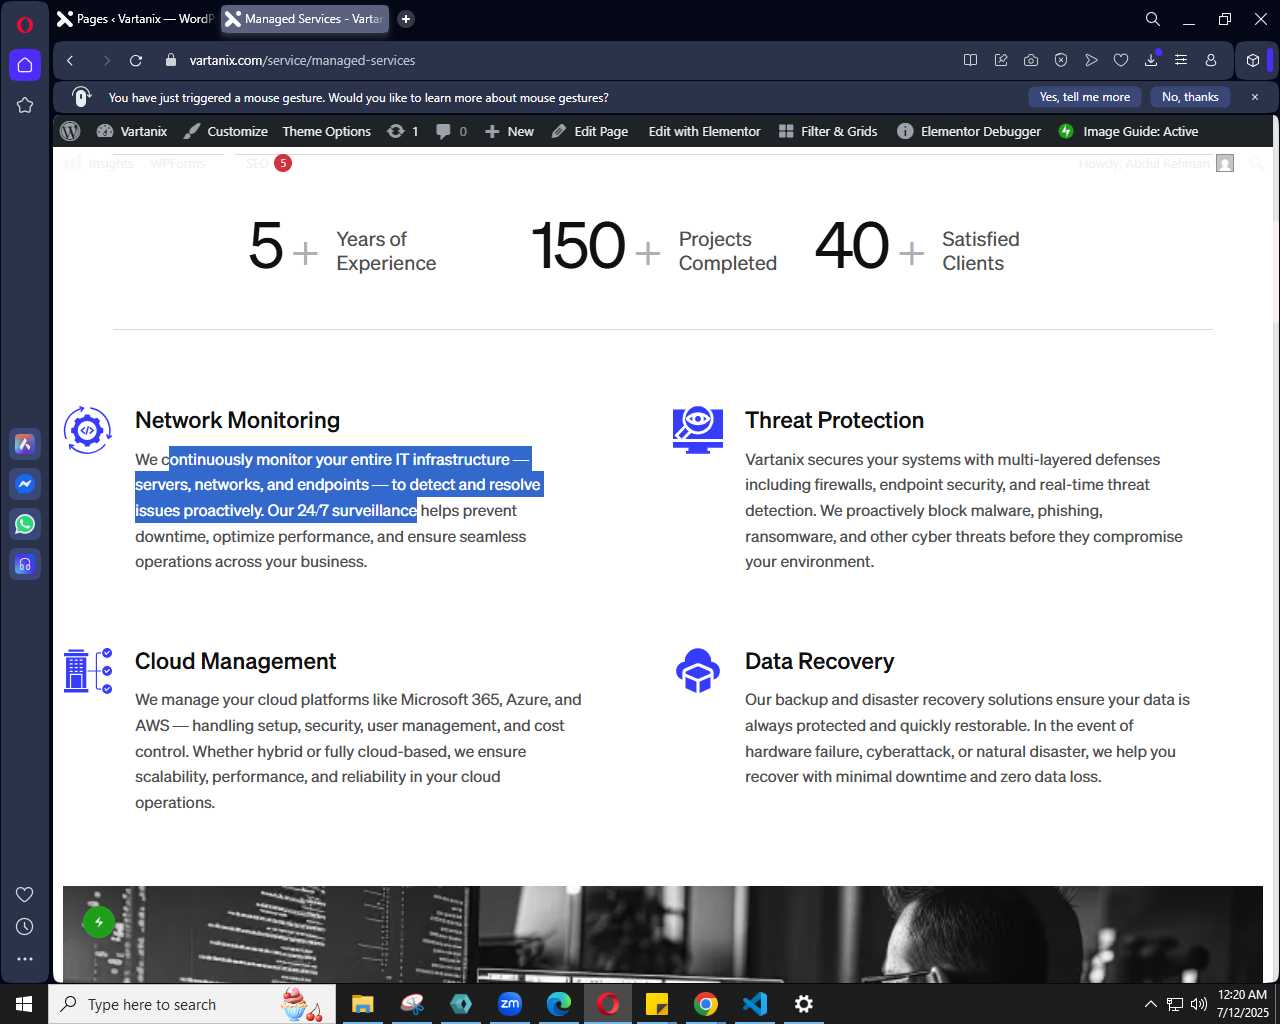Open Theme Options in admin bar

327,131
